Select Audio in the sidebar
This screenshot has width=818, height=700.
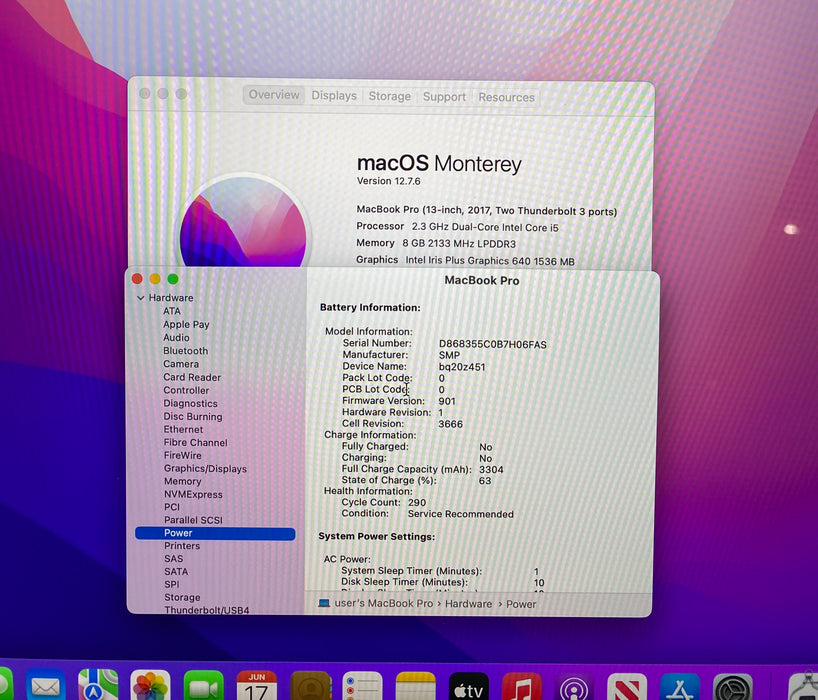point(176,337)
